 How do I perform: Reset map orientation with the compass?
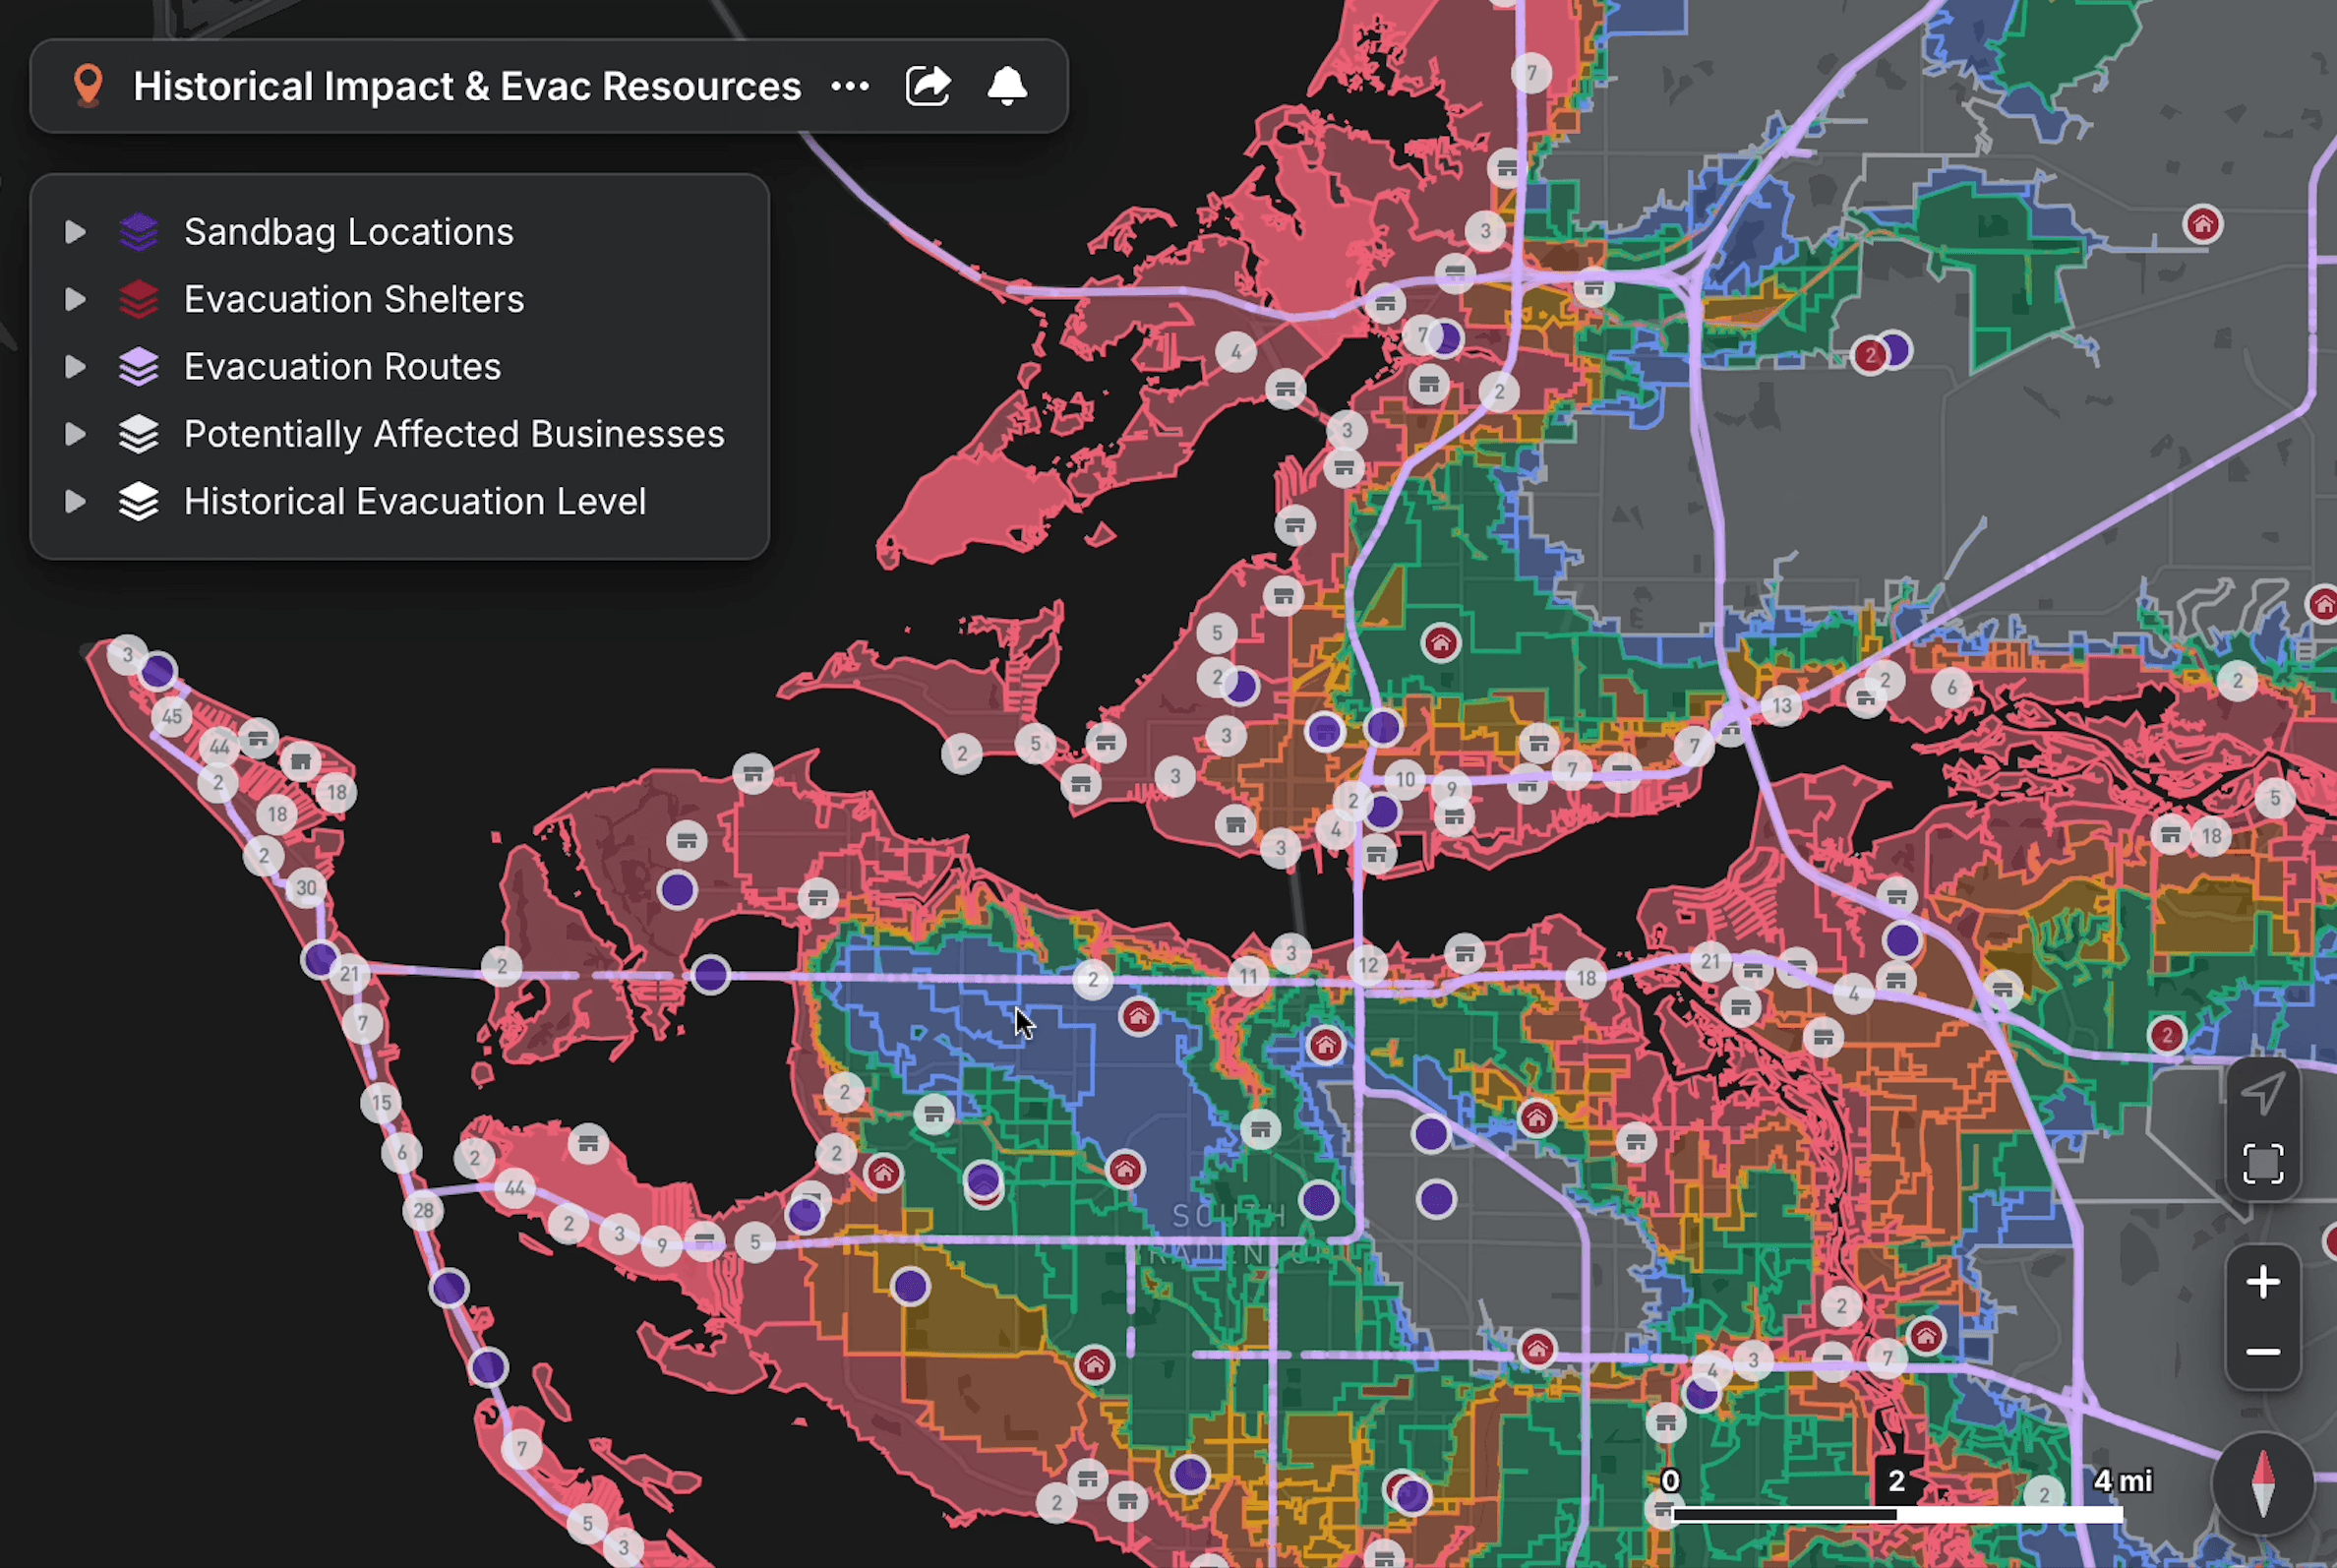(2262, 1484)
